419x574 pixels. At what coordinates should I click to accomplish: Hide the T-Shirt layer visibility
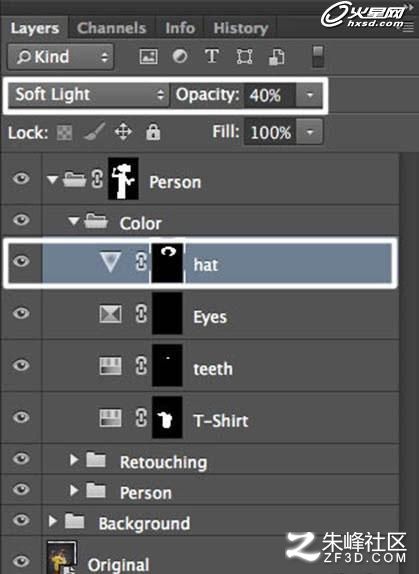(x=21, y=417)
